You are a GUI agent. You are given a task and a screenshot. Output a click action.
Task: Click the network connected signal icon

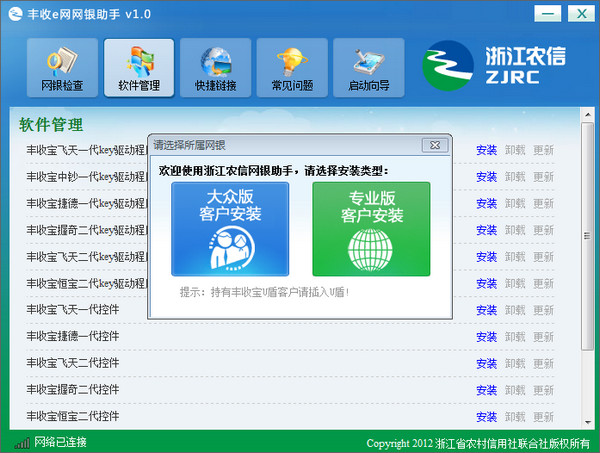point(21,442)
